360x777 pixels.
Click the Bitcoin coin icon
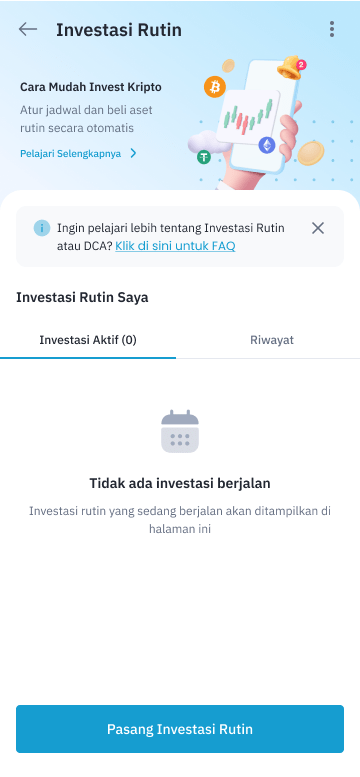pos(215,87)
